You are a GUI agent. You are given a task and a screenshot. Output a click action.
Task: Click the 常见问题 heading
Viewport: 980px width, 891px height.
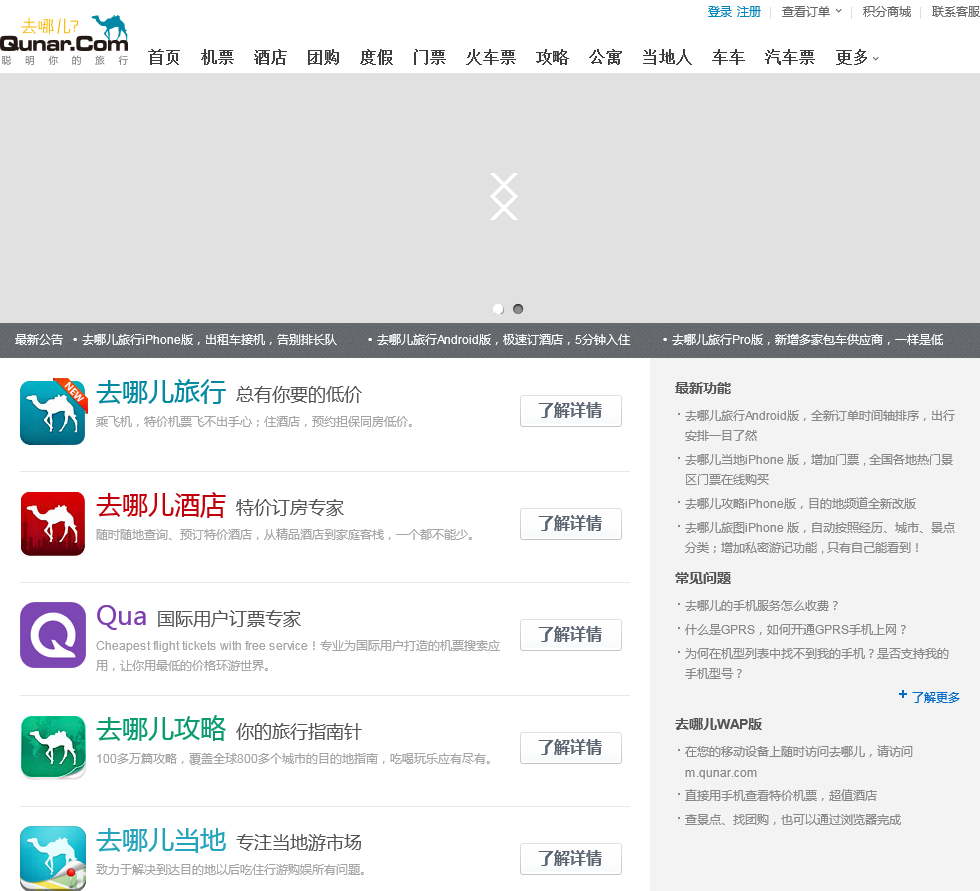click(x=702, y=578)
